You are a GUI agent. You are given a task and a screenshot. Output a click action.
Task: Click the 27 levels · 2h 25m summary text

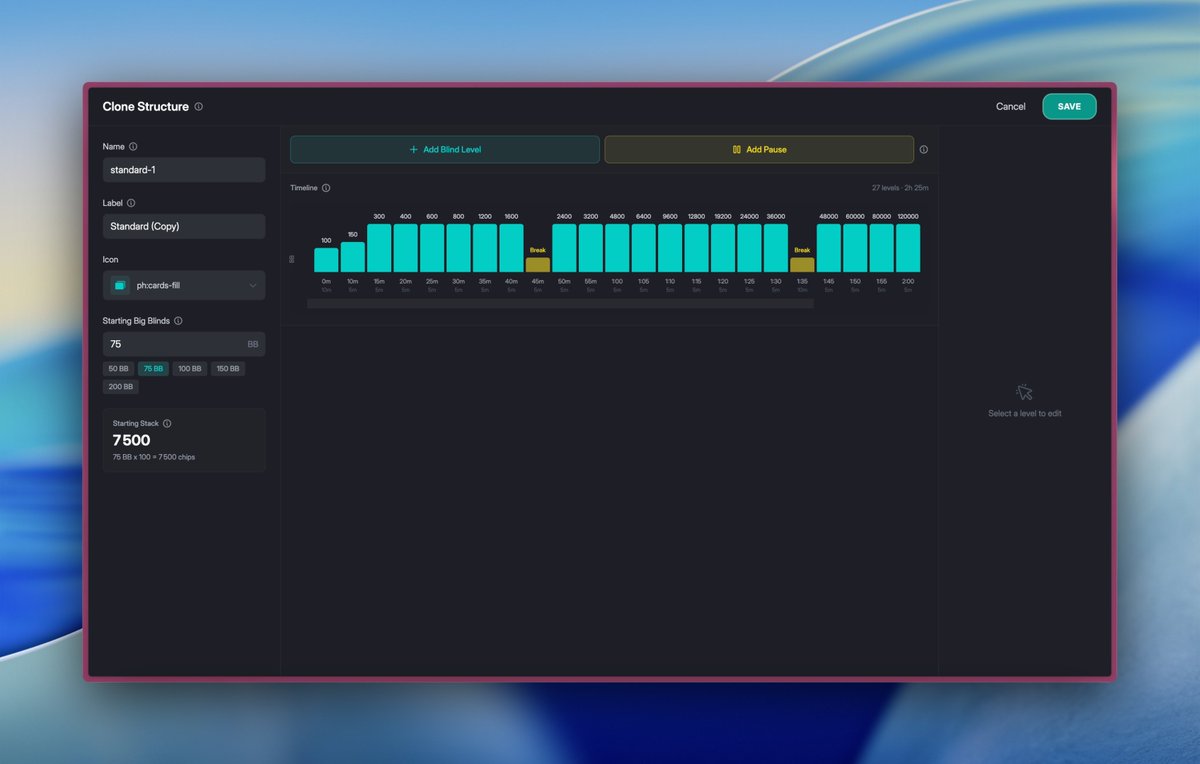tap(900, 188)
